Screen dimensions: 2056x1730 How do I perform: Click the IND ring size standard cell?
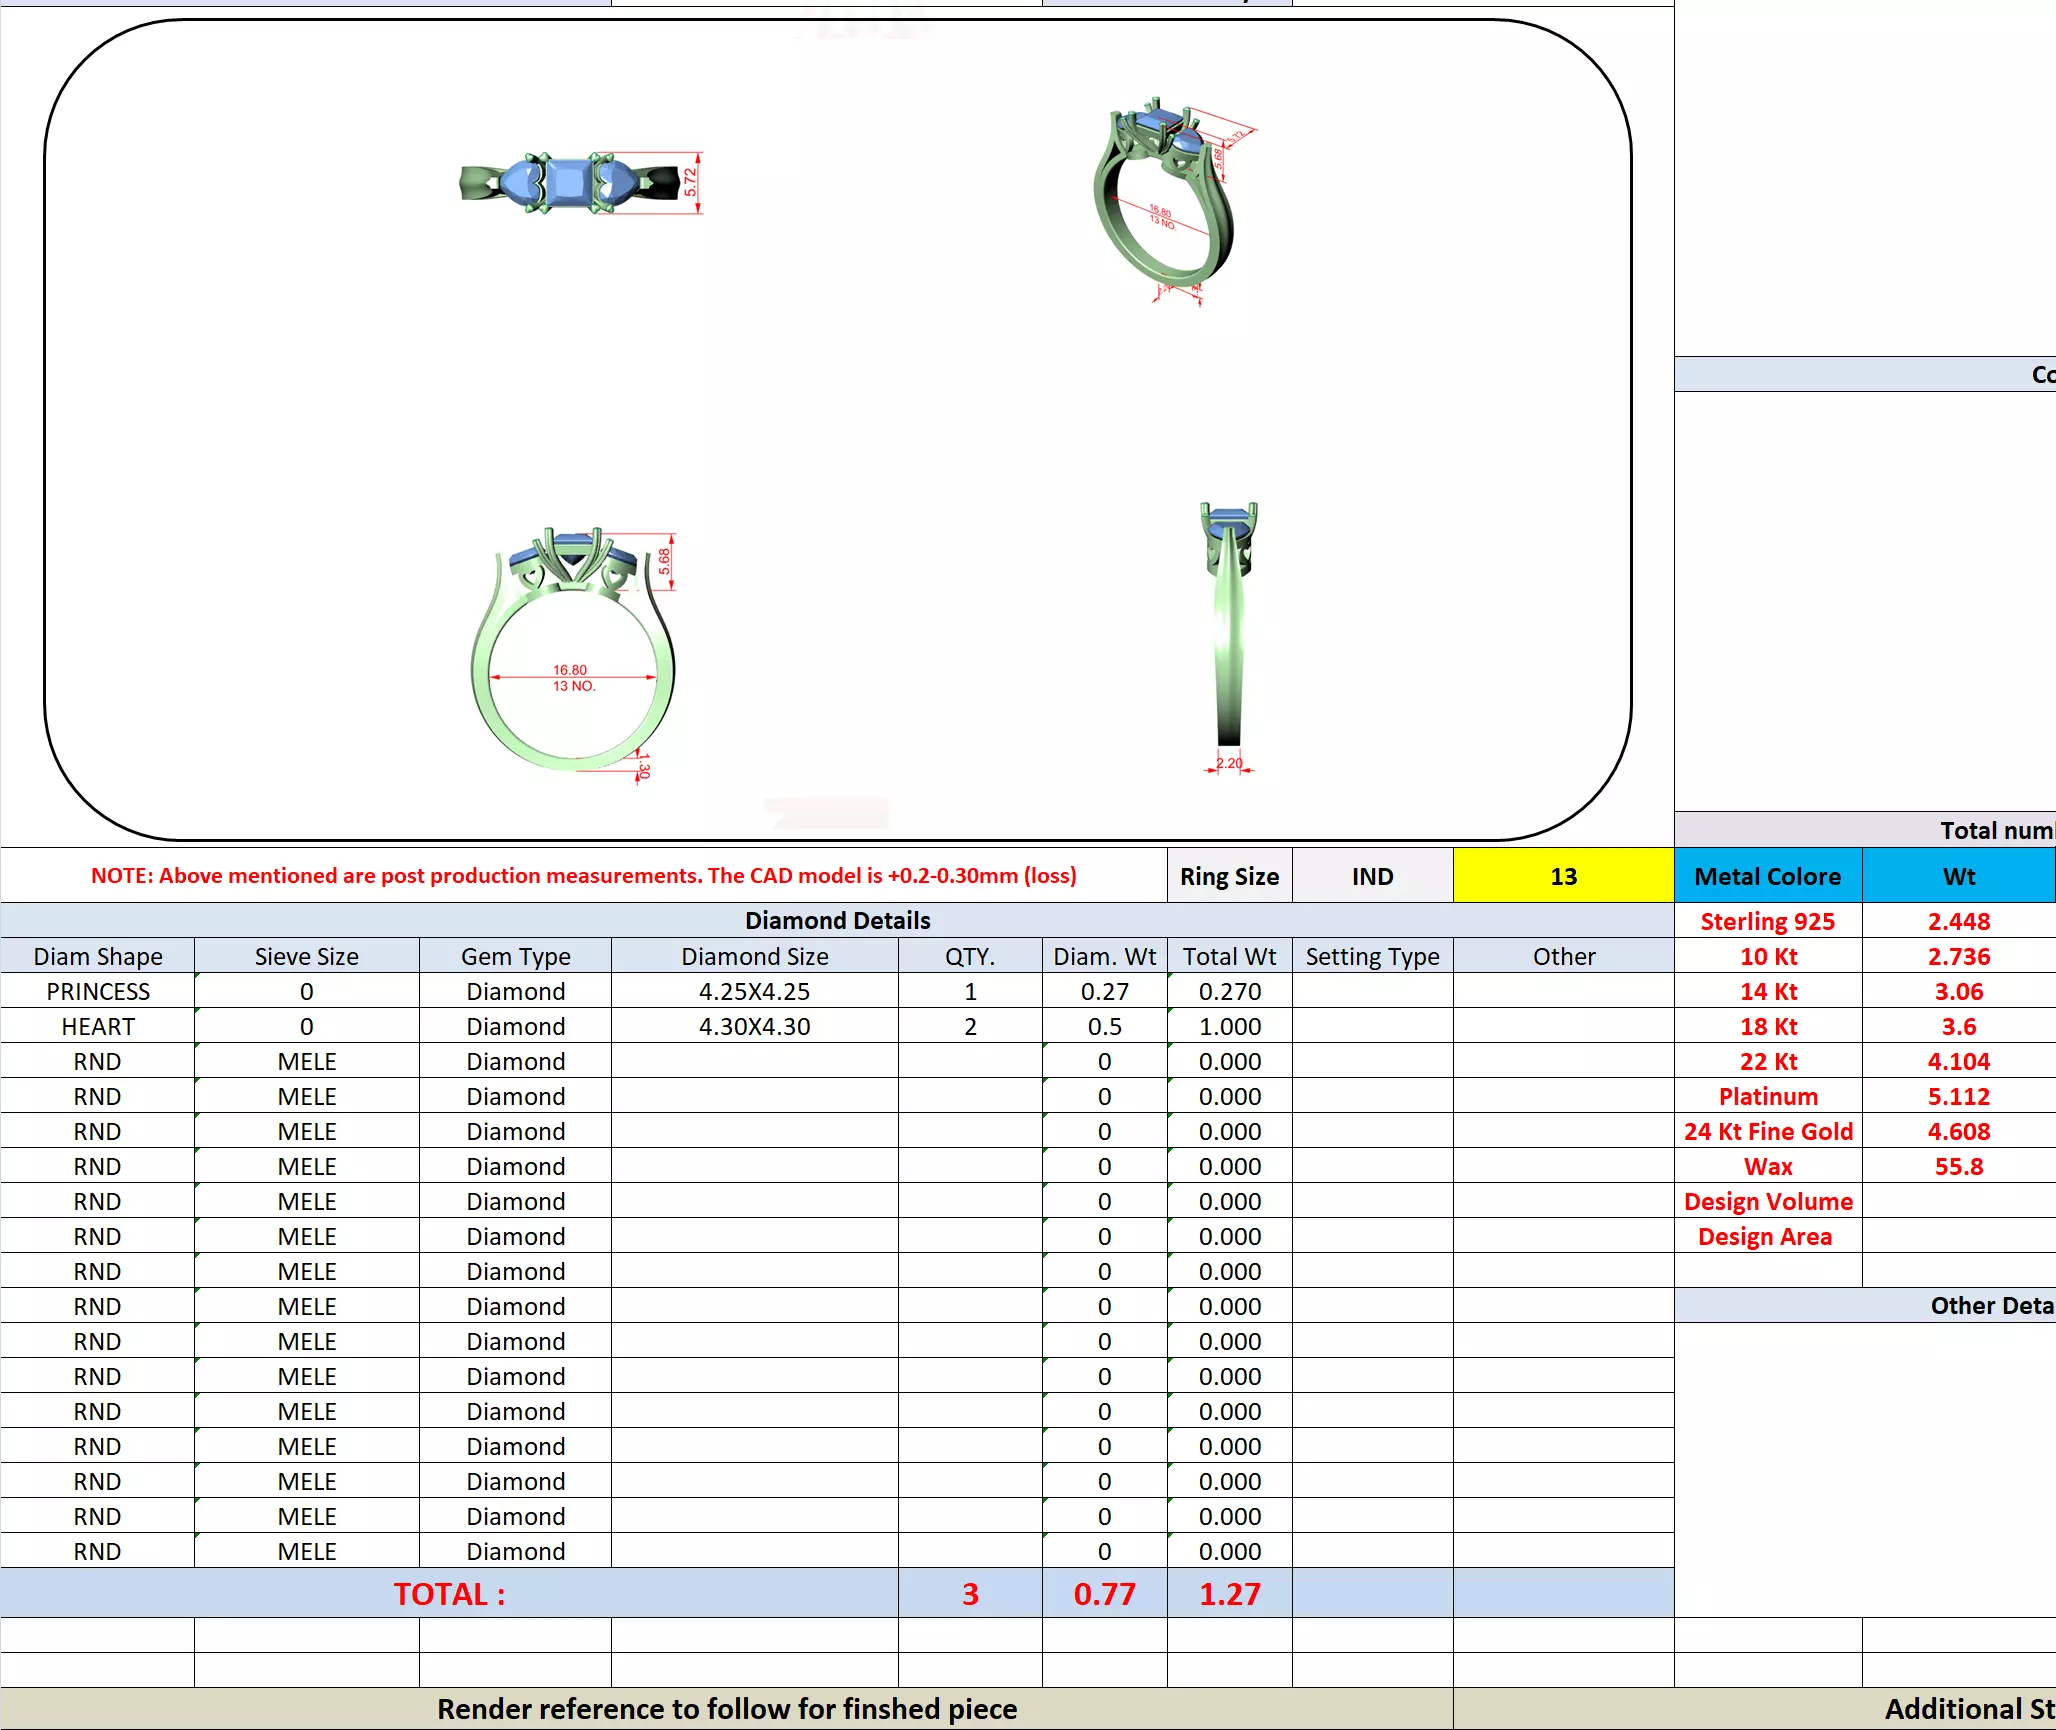(1372, 876)
